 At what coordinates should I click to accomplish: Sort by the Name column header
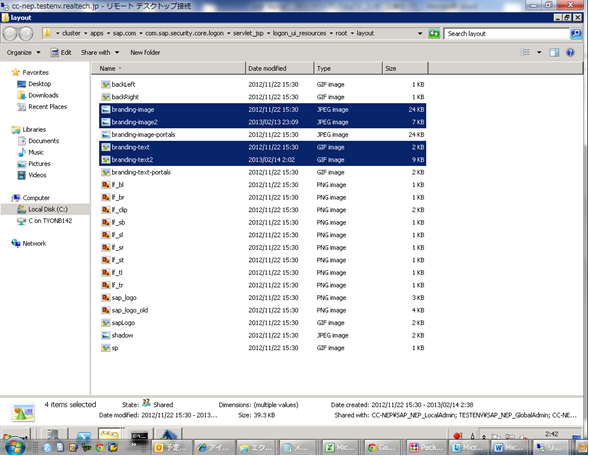click(169, 68)
